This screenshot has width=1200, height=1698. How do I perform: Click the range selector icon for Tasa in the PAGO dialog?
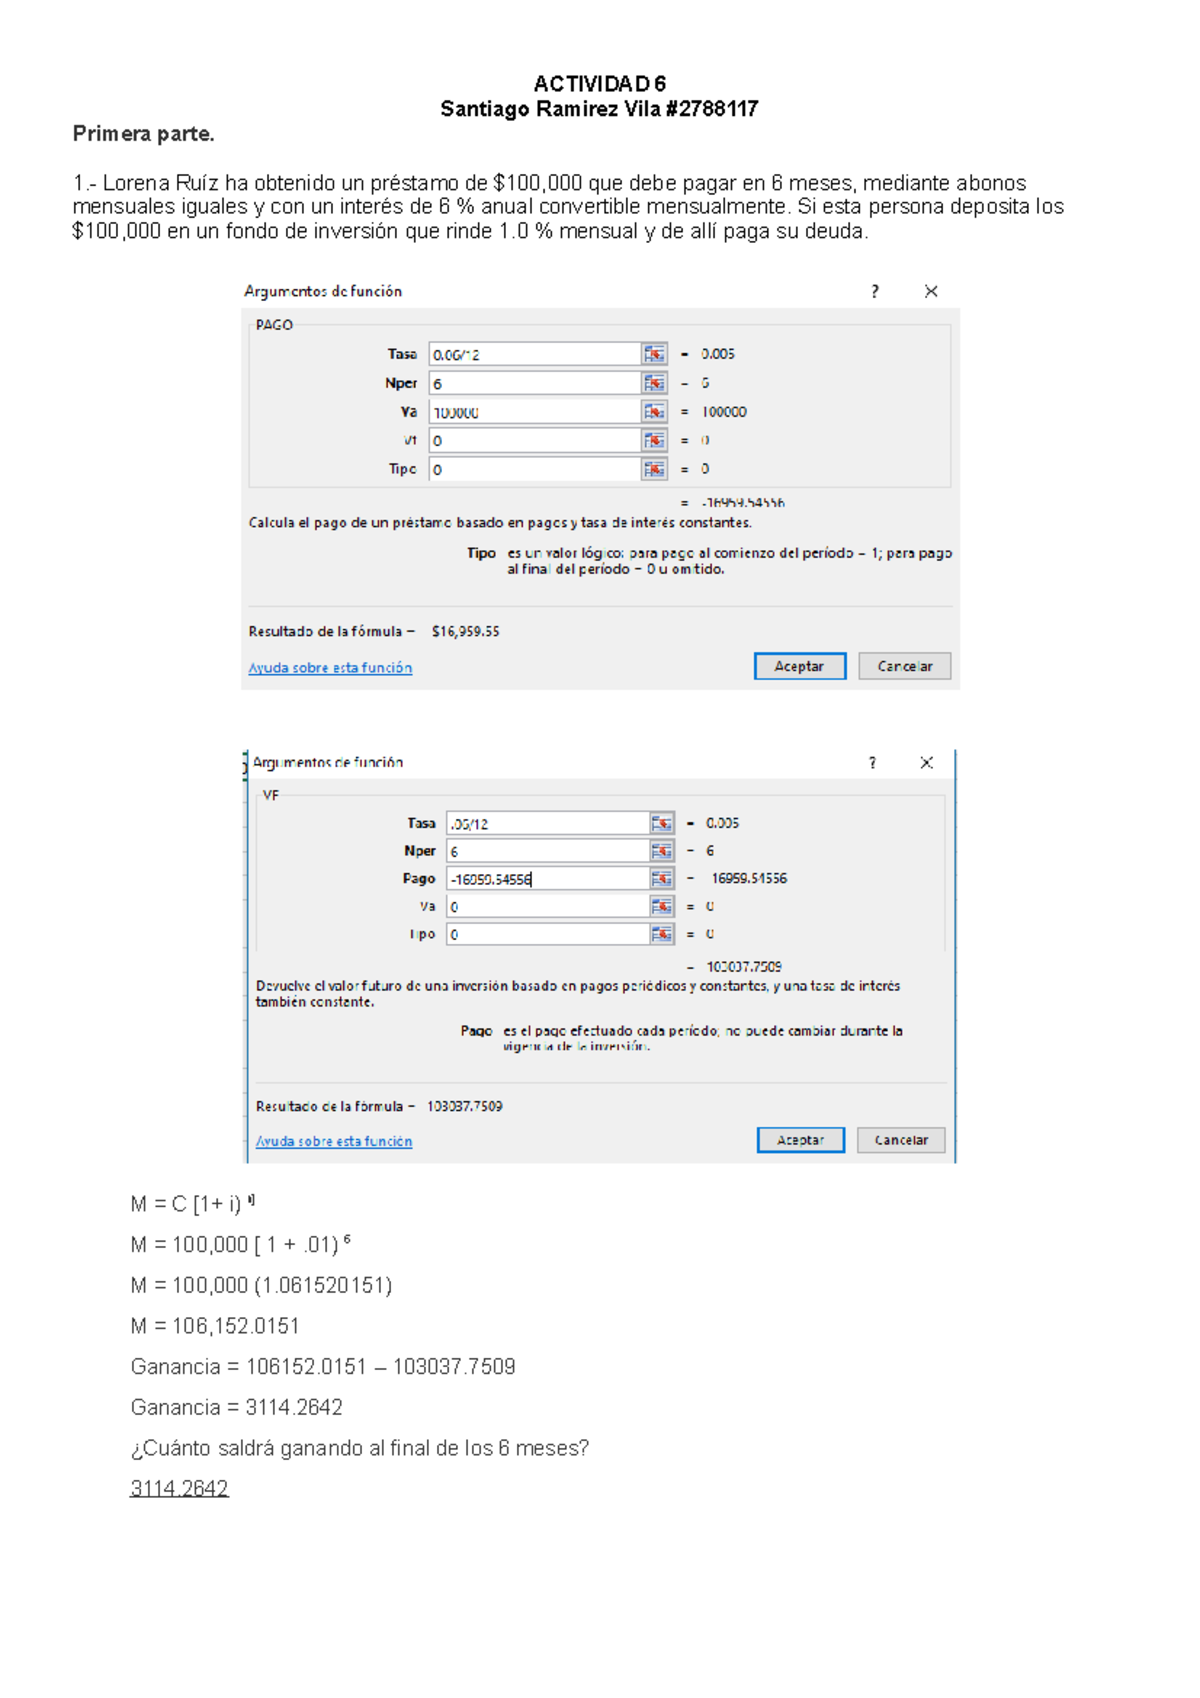(x=654, y=354)
